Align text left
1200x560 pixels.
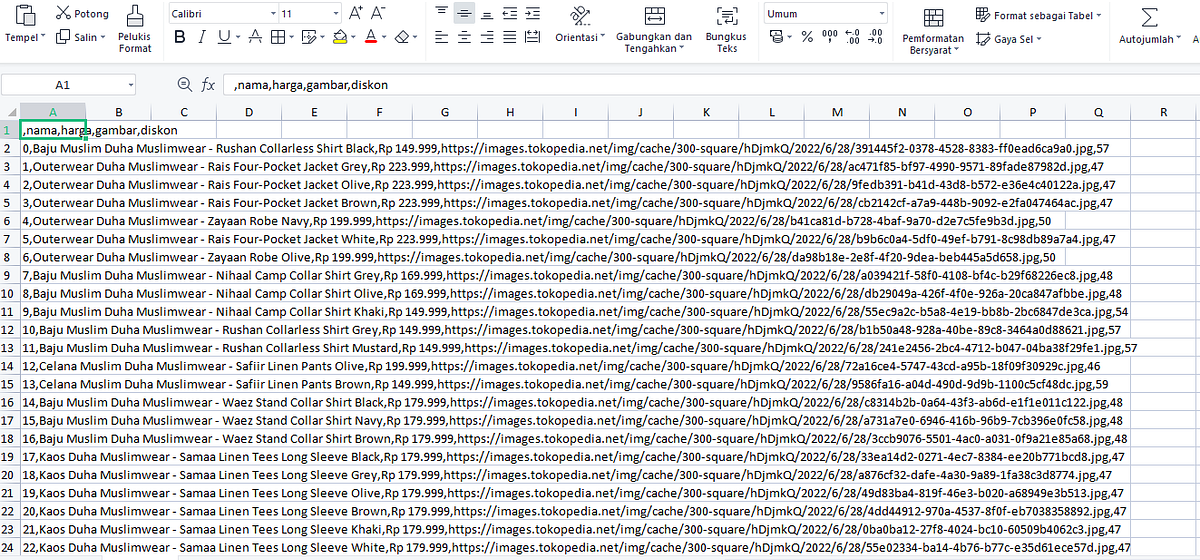coord(441,37)
